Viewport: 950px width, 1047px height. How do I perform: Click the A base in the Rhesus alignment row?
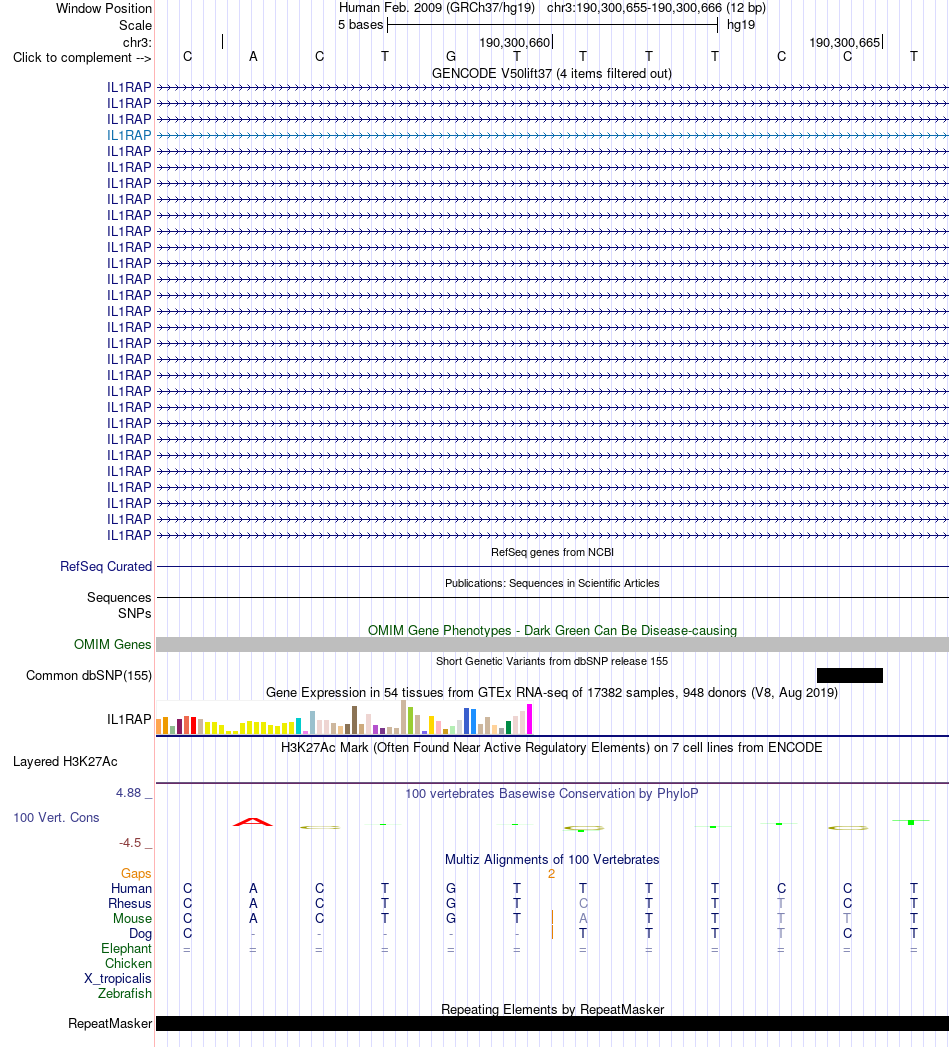pos(253,903)
